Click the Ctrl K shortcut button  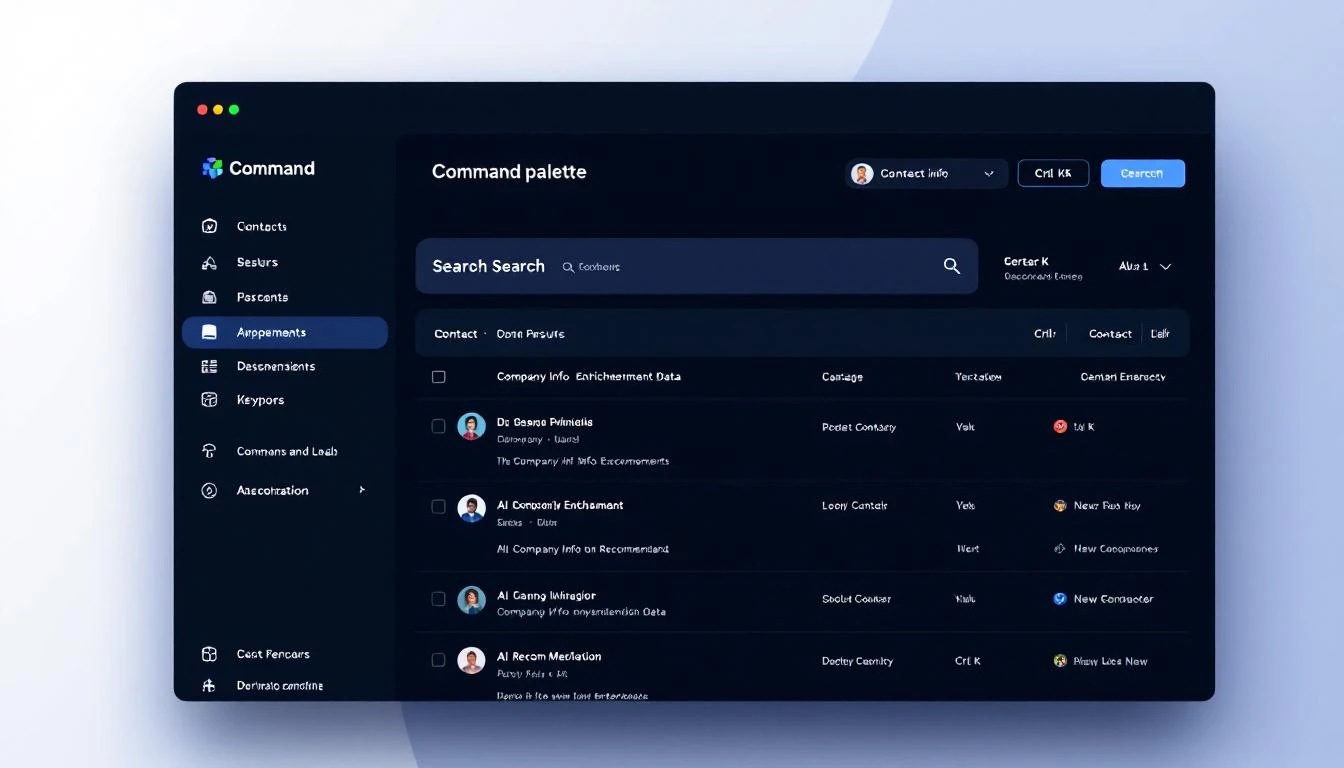(x=1052, y=172)
